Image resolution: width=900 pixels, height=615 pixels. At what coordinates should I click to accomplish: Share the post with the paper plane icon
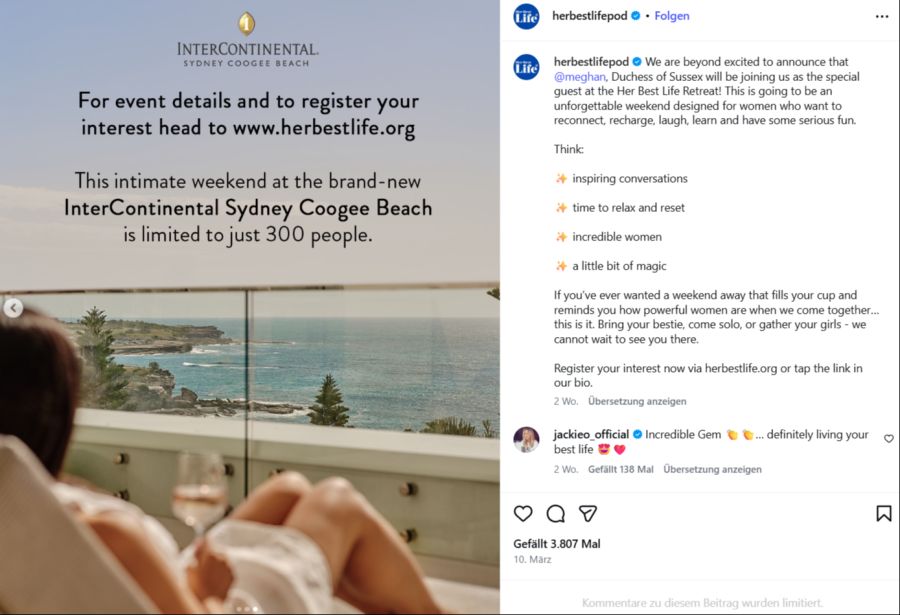coord(588,513)
